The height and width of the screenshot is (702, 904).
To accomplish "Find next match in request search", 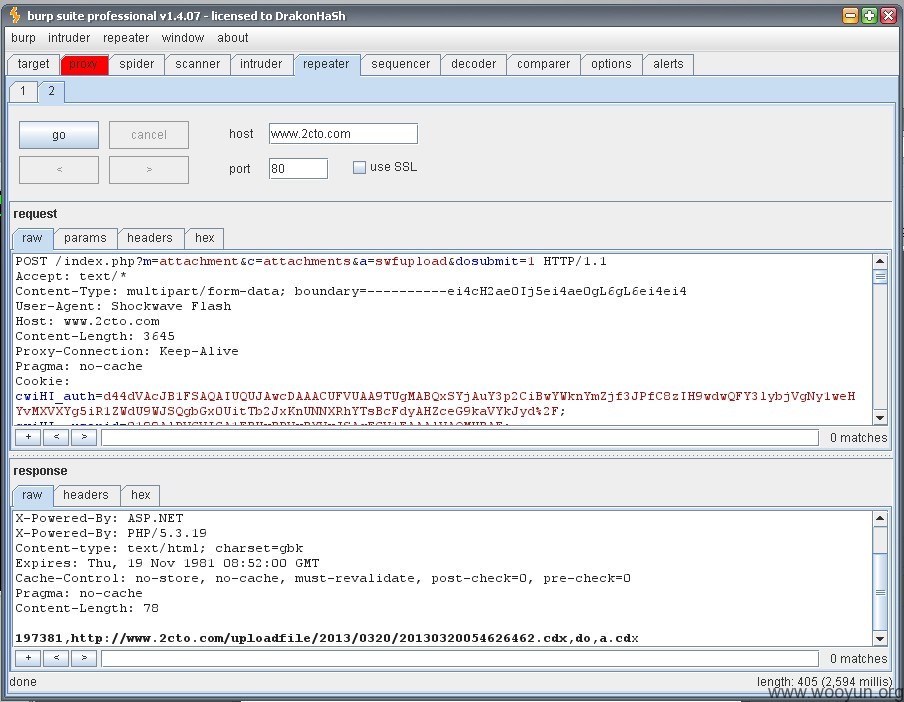I will pos(84,437).
